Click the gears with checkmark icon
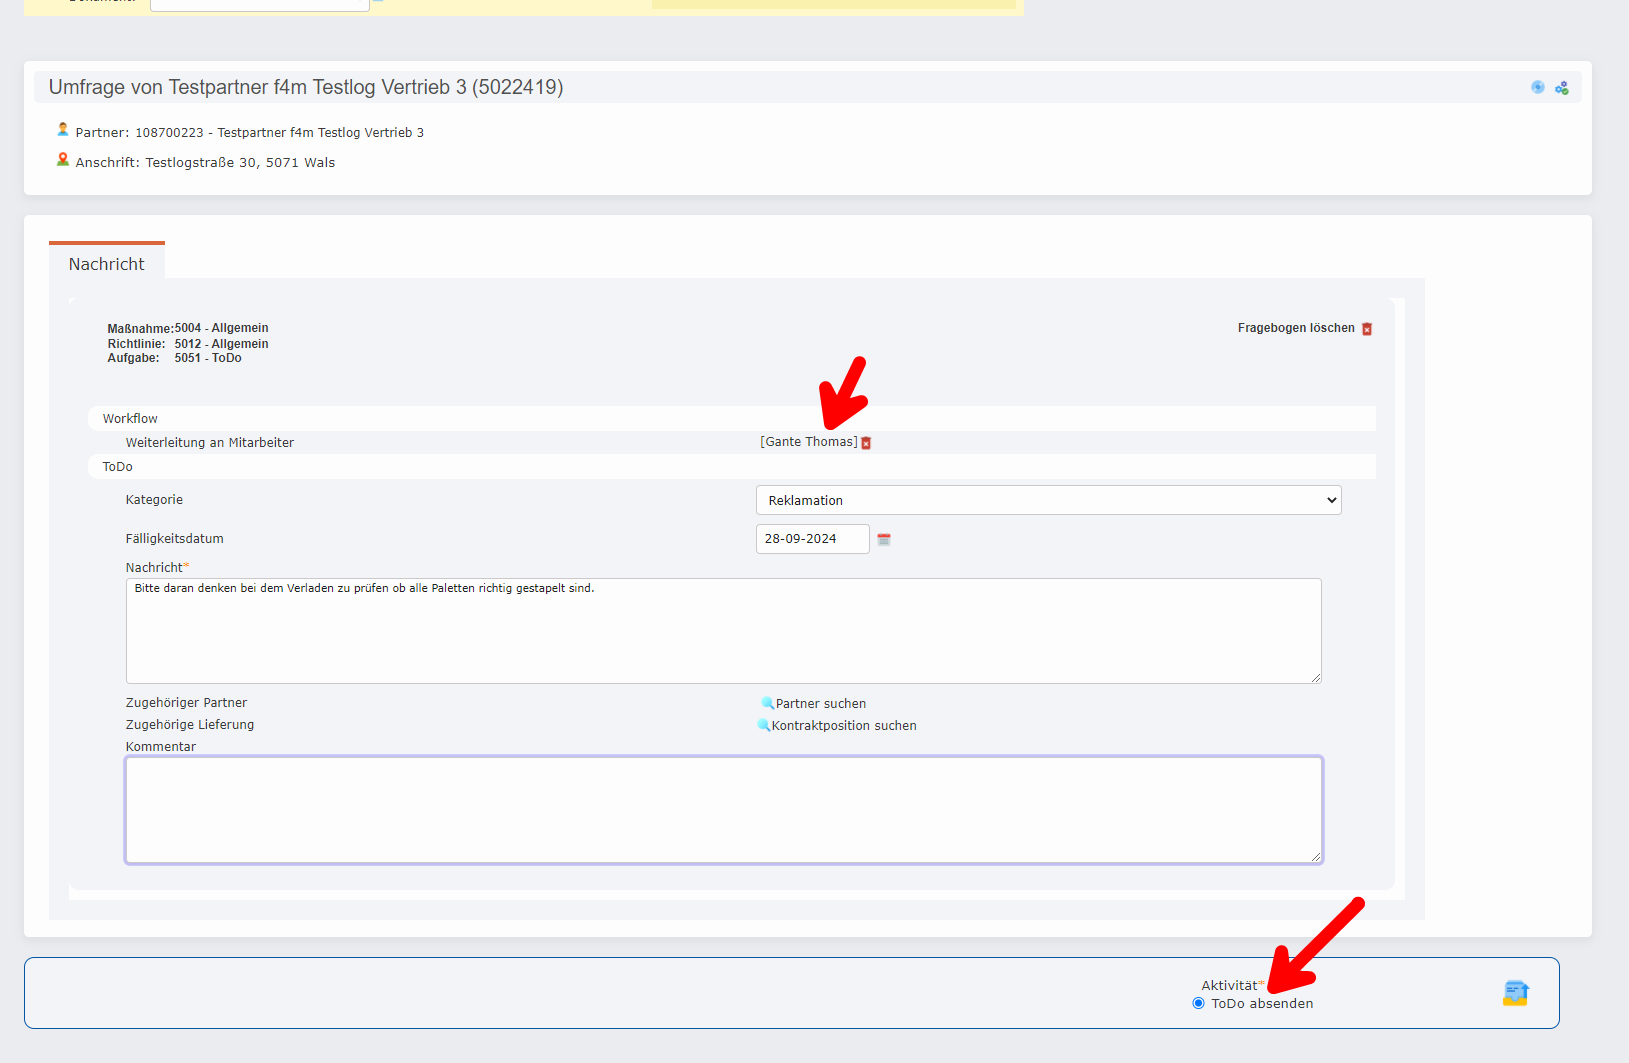 pos(1562,88)
